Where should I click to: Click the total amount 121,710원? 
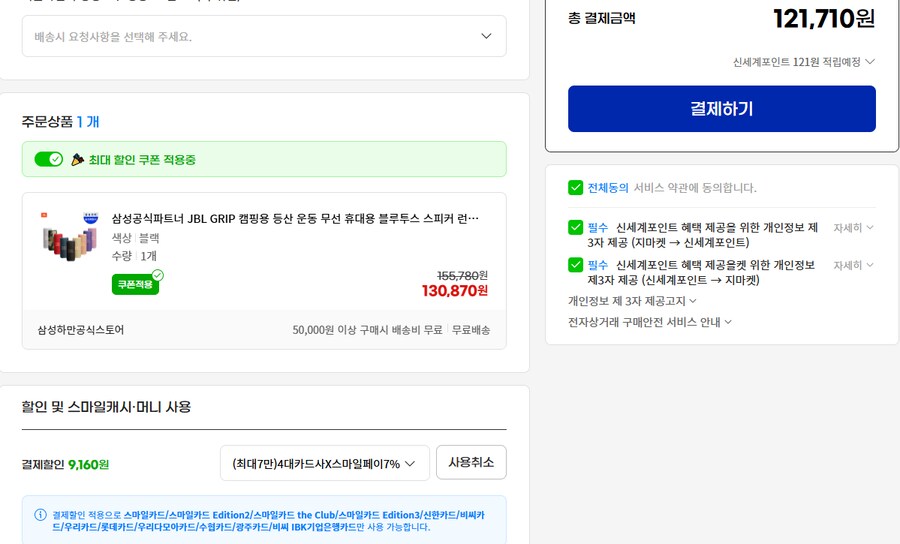(x=824, y=19)
